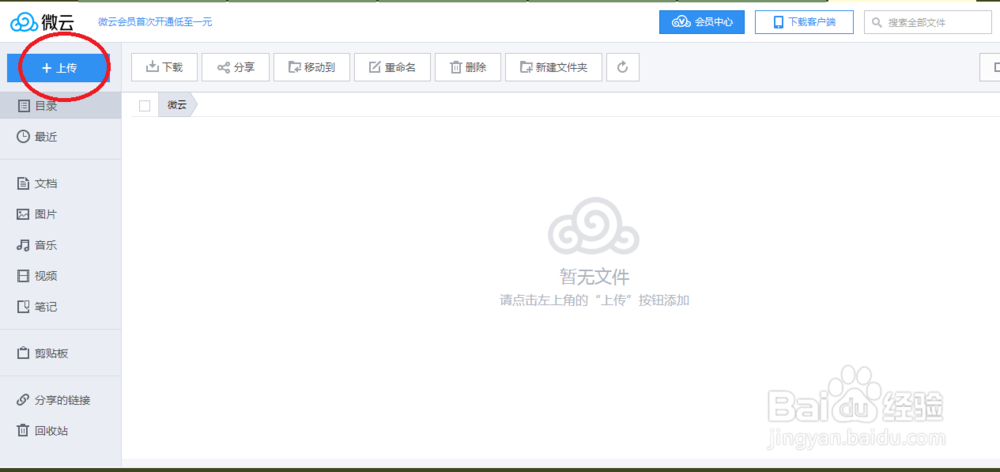
Task: Refresh the file list with the refresh icon
Action: click(x=623, y=67)
